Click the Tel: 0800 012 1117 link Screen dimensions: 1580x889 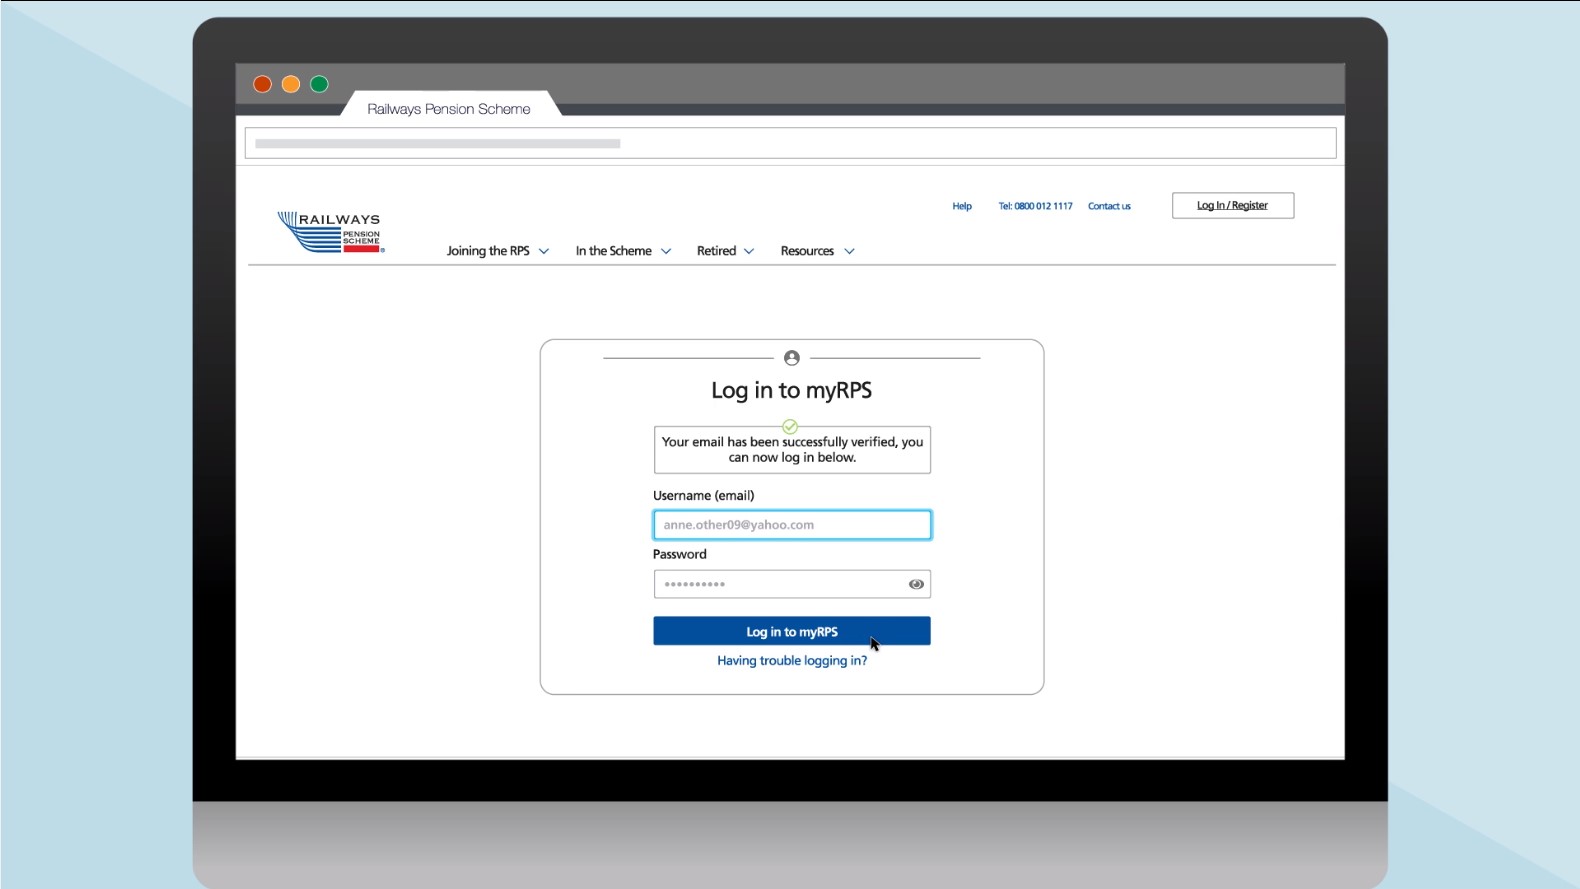[1035, 206]
